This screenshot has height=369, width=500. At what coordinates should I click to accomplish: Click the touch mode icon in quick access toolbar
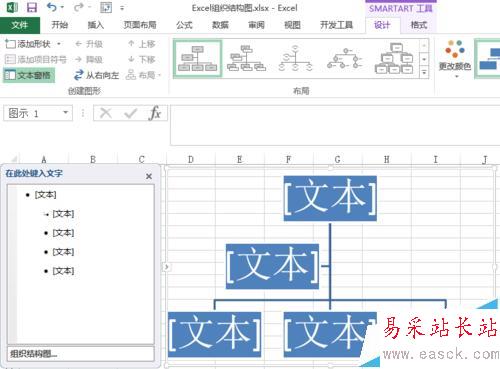[106, 7]
